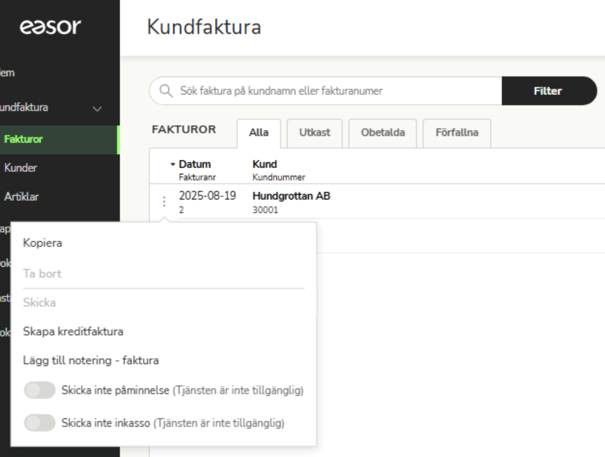Select Skicka in the context menu
605x457 pixels.
tap(39, 302)
